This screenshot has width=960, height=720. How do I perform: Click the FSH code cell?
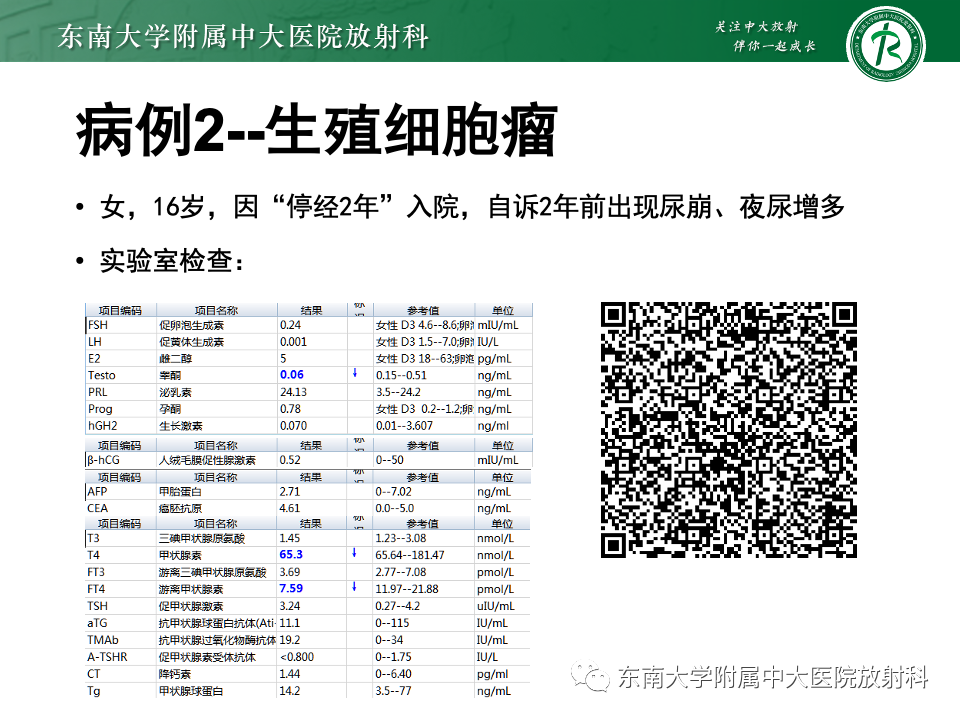point(98,325)
